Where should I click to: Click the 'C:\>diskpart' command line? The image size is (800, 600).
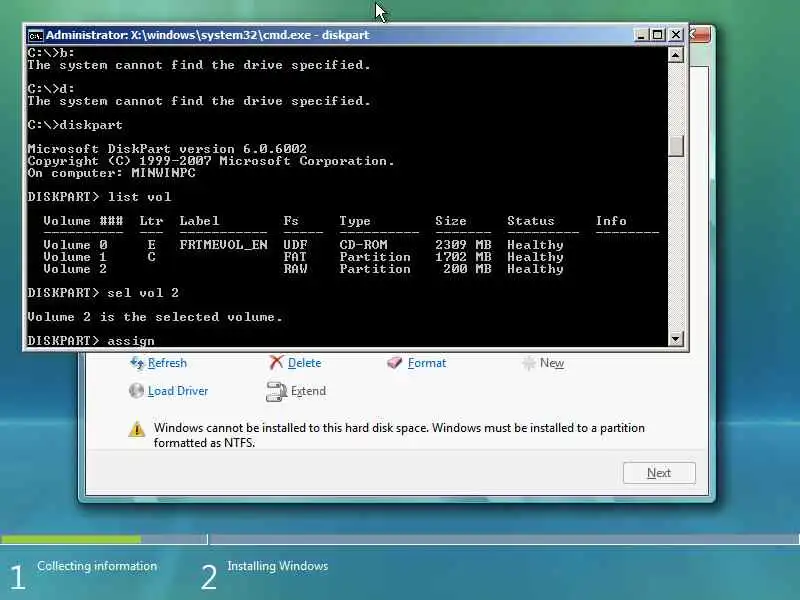75,125
